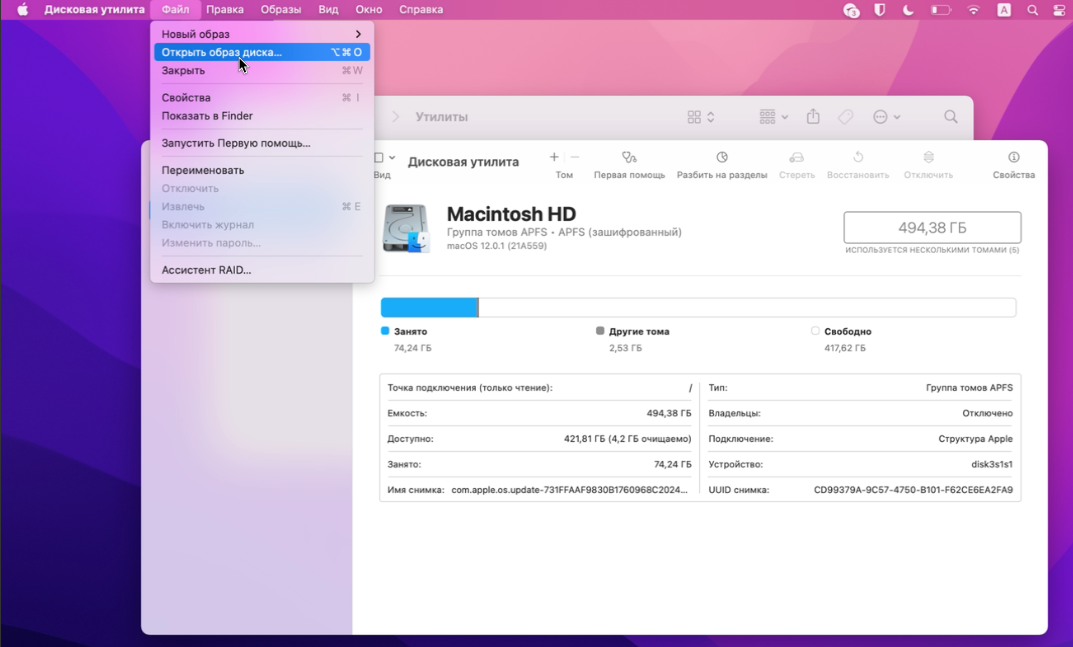Remove a volume with the minus icon
Viewport: 1073px width, 647px height.
[x=575, y=157]
